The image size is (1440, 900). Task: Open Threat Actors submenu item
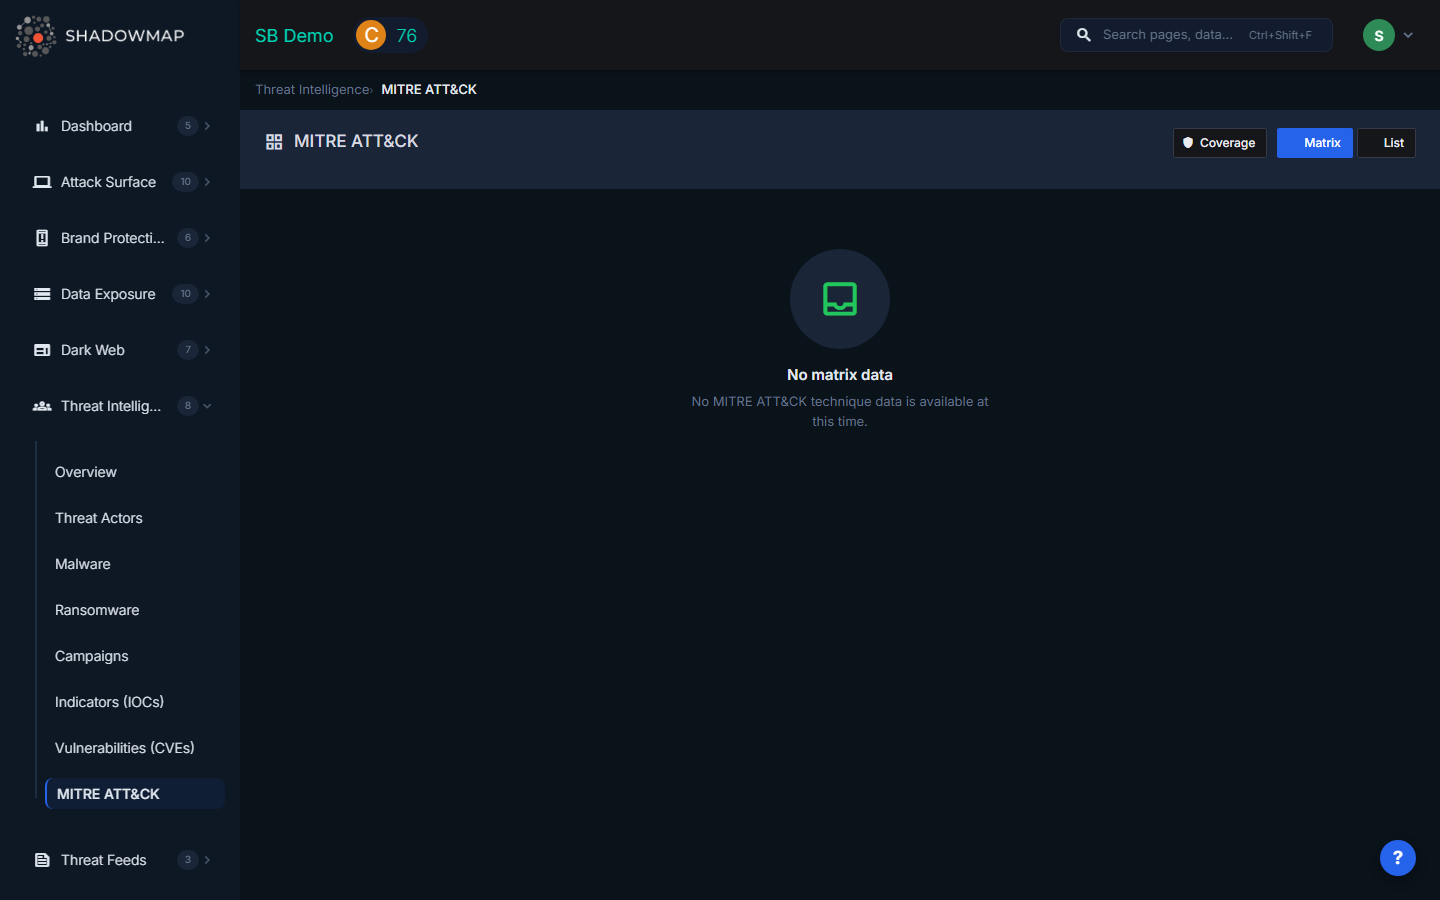click(99, 518)
